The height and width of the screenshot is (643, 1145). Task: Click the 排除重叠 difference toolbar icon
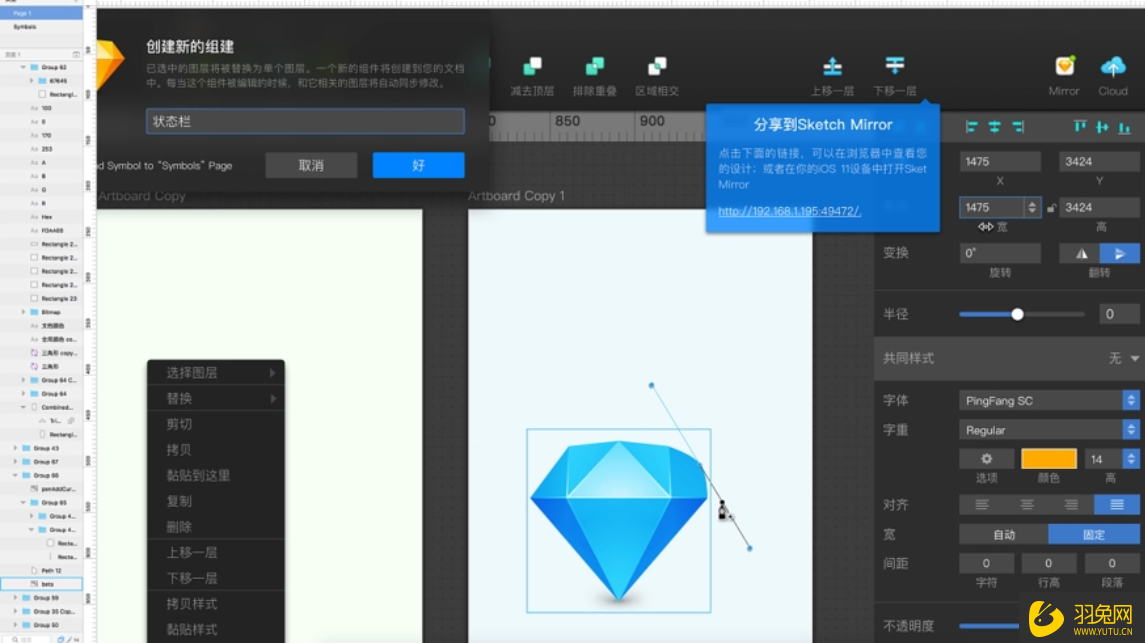pyautogui.click(x=594, y=66)
